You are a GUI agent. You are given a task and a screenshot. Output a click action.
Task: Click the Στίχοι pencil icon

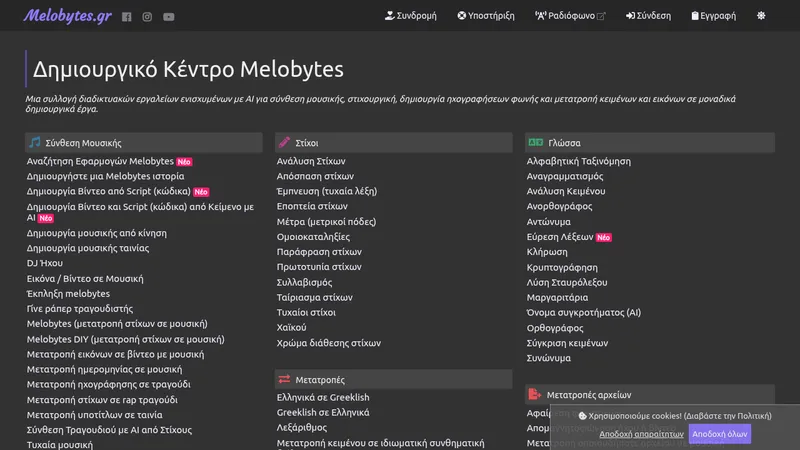pyautogui.click(x=284, y=142)
